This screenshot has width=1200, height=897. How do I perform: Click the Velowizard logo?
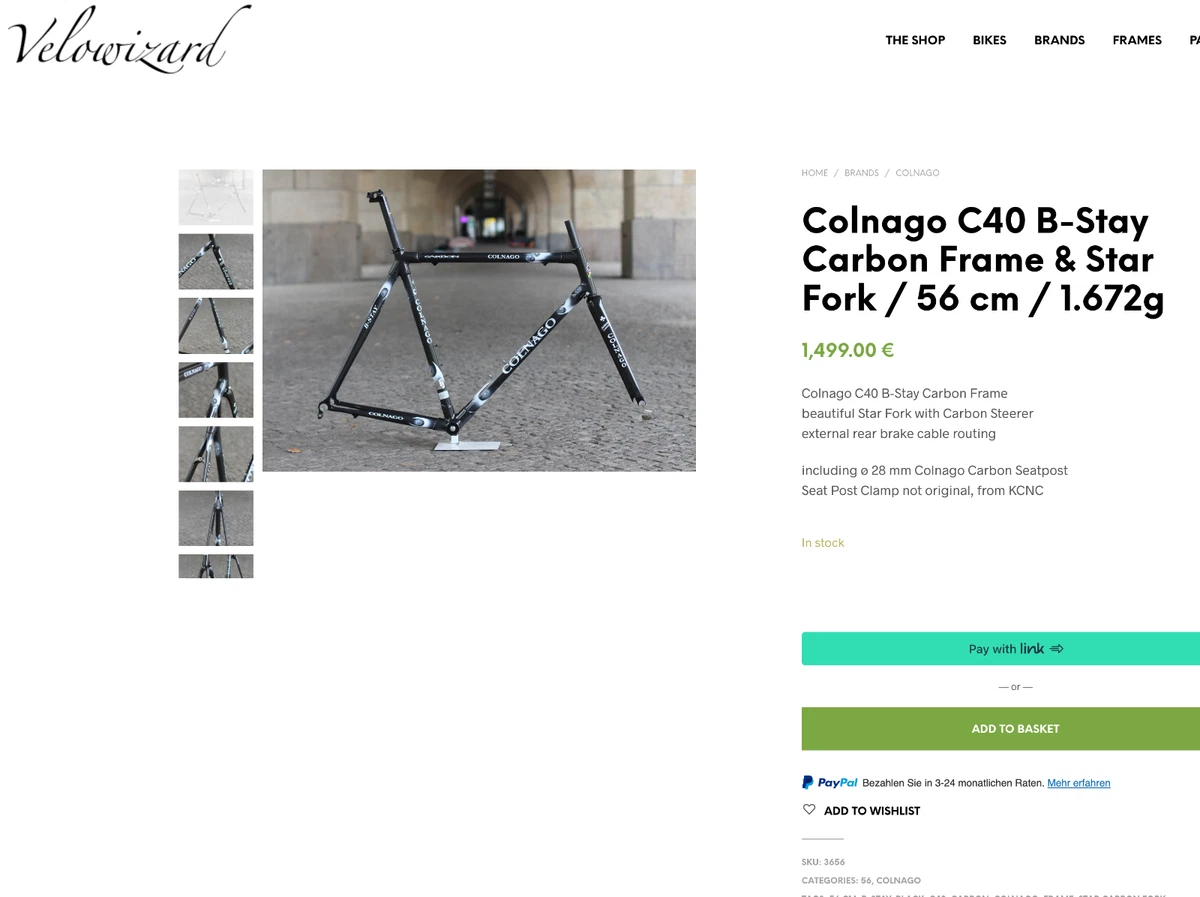(x=129, y=39)
